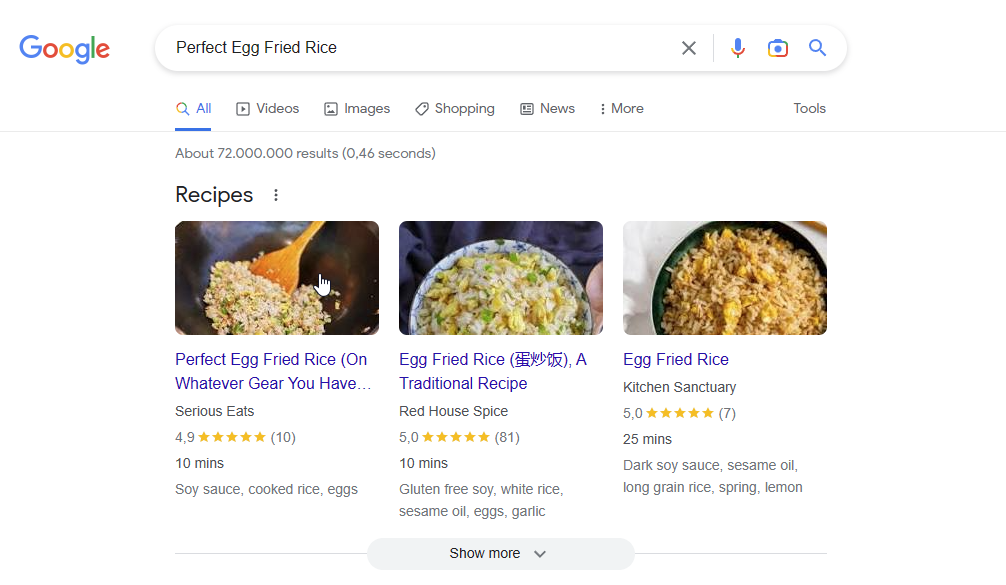Click into the search query field
The width and height of the screenshot is (1006, 585).
[x=420, y=48]
